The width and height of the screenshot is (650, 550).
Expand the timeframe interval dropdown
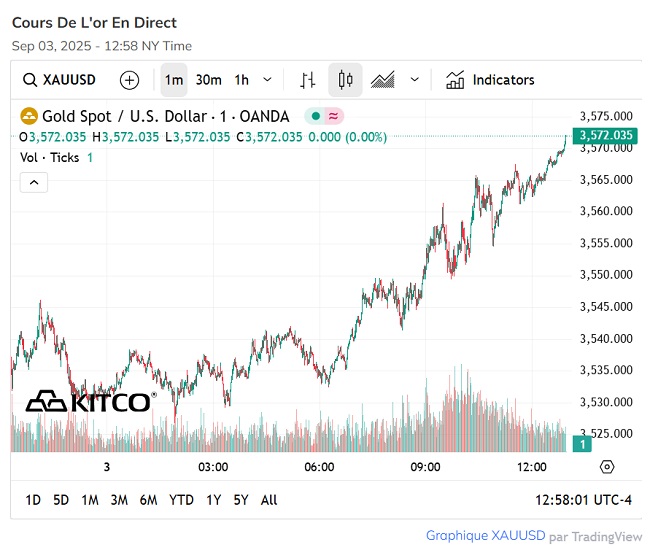(x=268, y=79)
